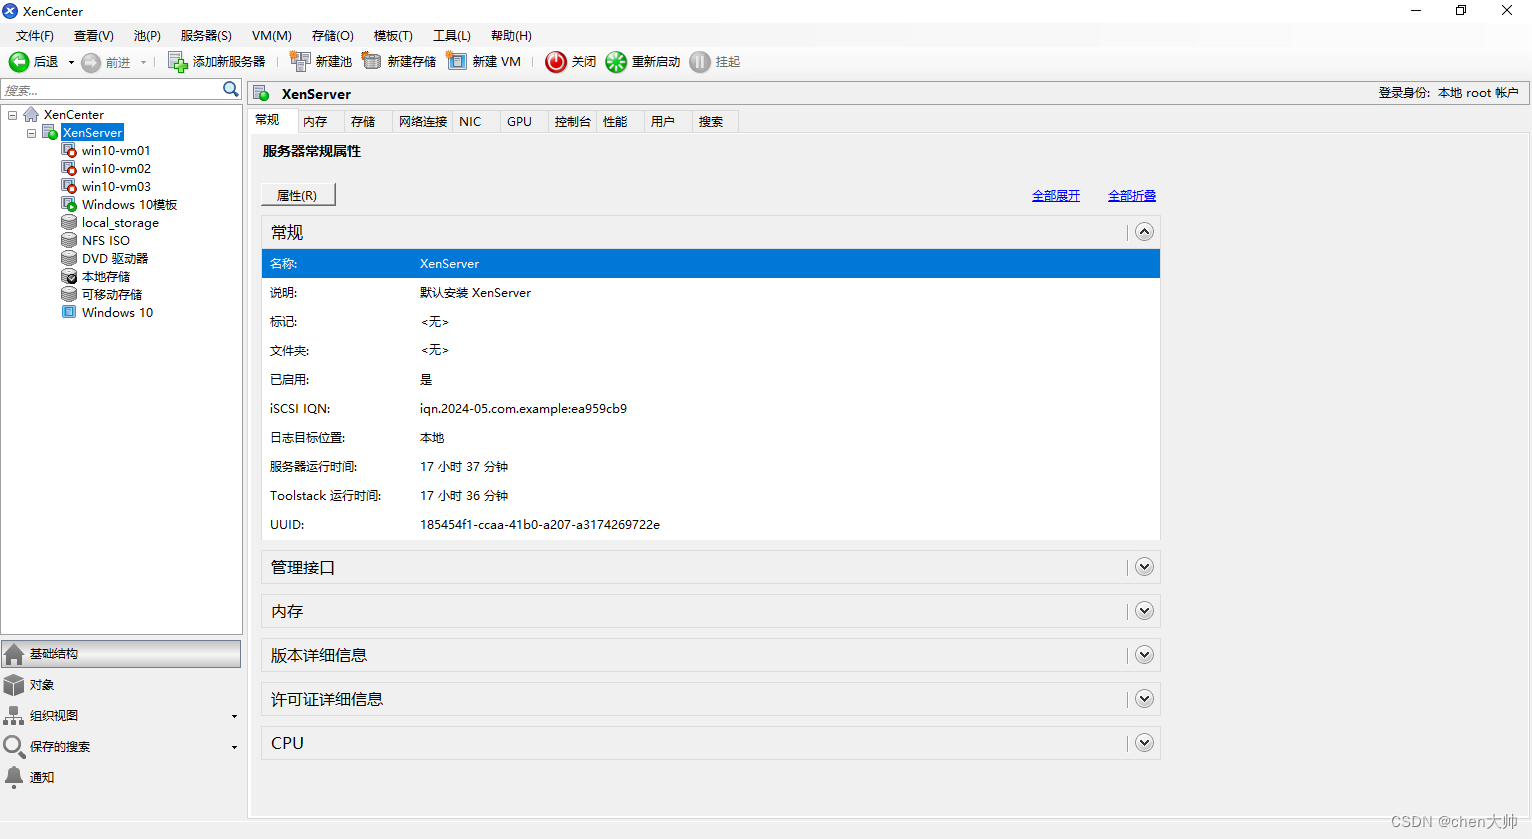Viewport: 1532px width, 839px height.
Task: Click the 通知 bell icon
Action: (x=14, y=777)
